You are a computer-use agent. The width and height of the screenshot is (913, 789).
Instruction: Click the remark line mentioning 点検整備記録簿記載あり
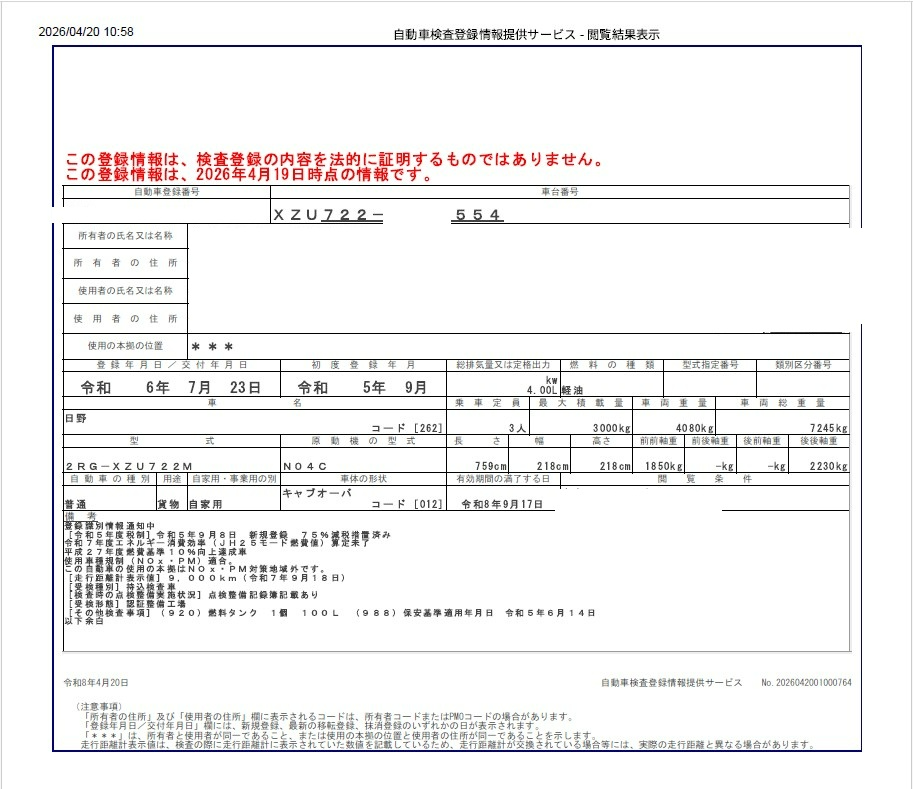pos(193,595)
